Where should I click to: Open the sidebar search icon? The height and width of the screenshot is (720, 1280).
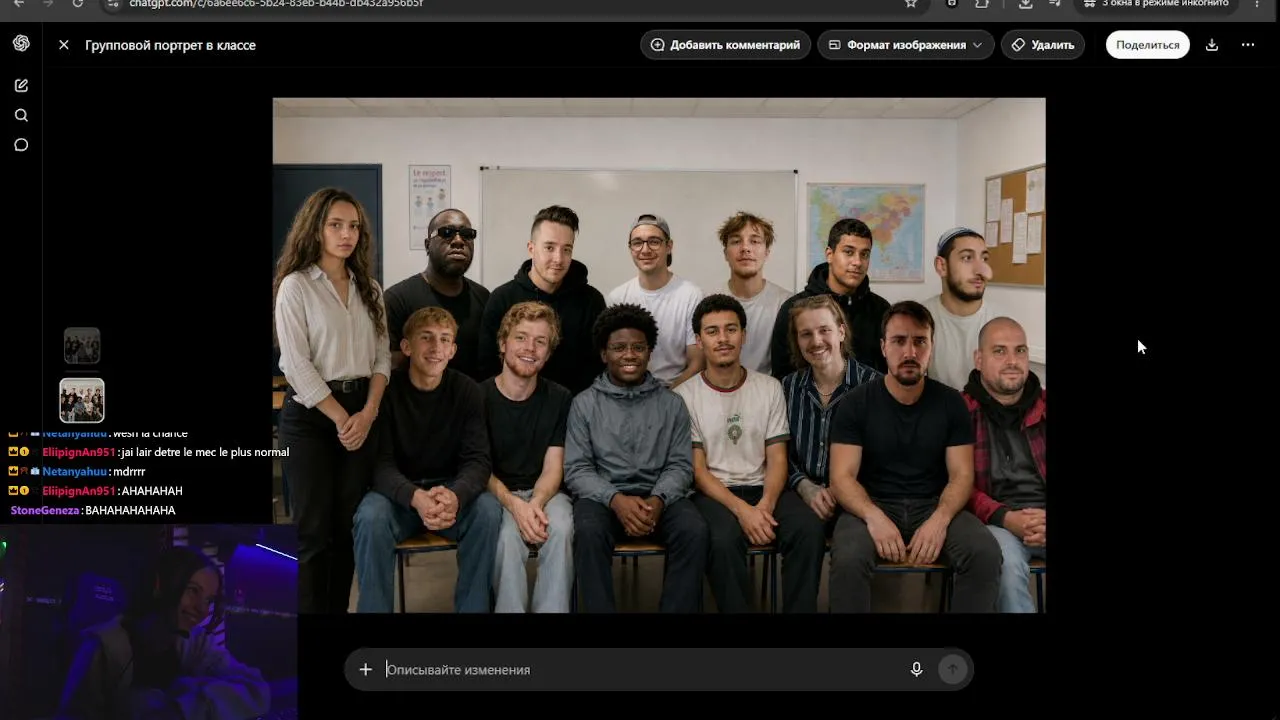pyautogui.click(x=21, y=115)
